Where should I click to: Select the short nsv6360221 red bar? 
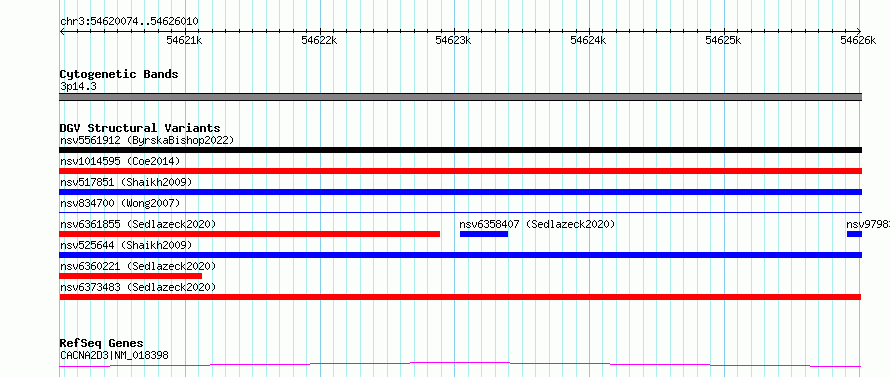pos(131,276)
